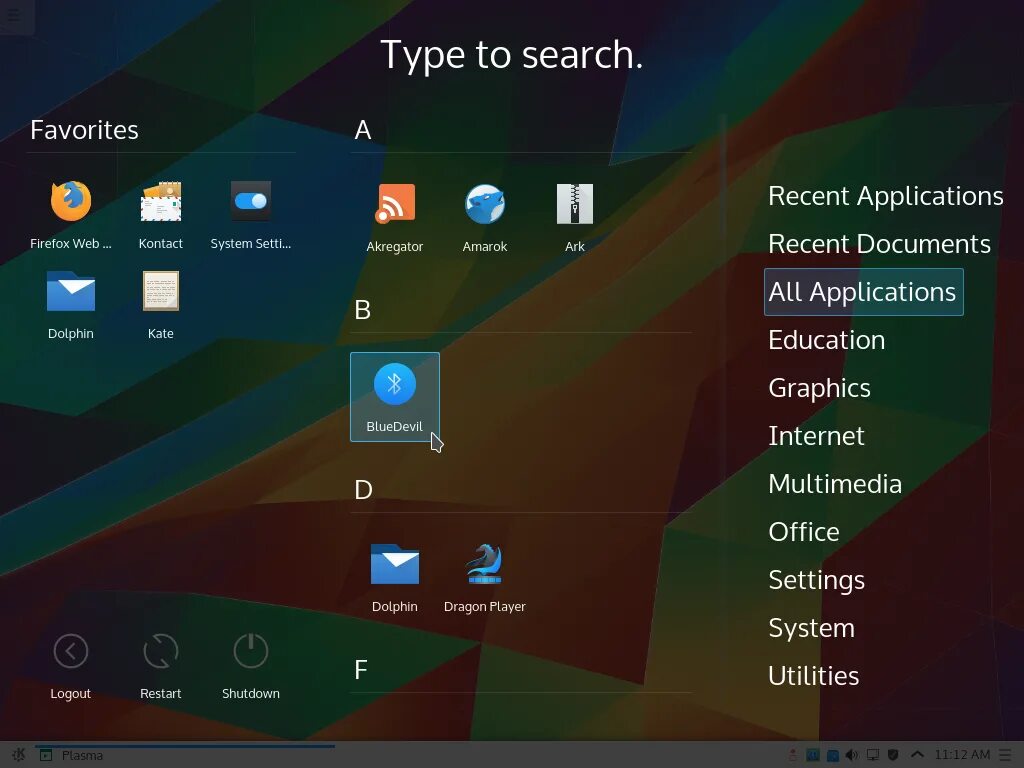Image resolution: width=1024 pixels, height=768 pixels.
Task: Click the 'F' section header
Action: 360,670
